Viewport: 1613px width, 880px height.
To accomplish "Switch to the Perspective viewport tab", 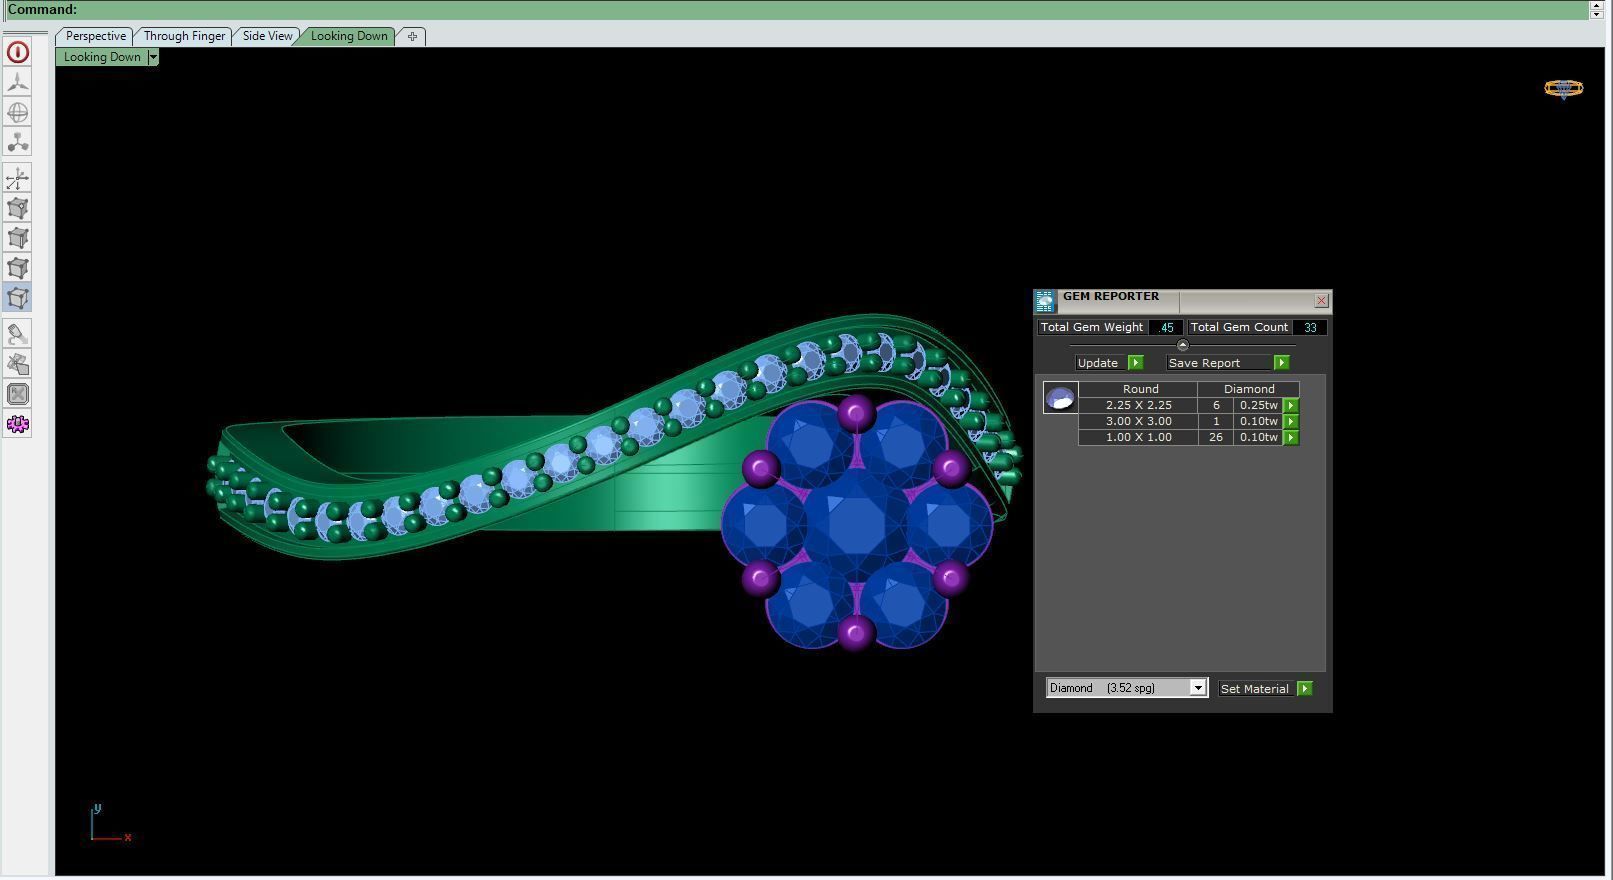I will [x=96, y=36].
